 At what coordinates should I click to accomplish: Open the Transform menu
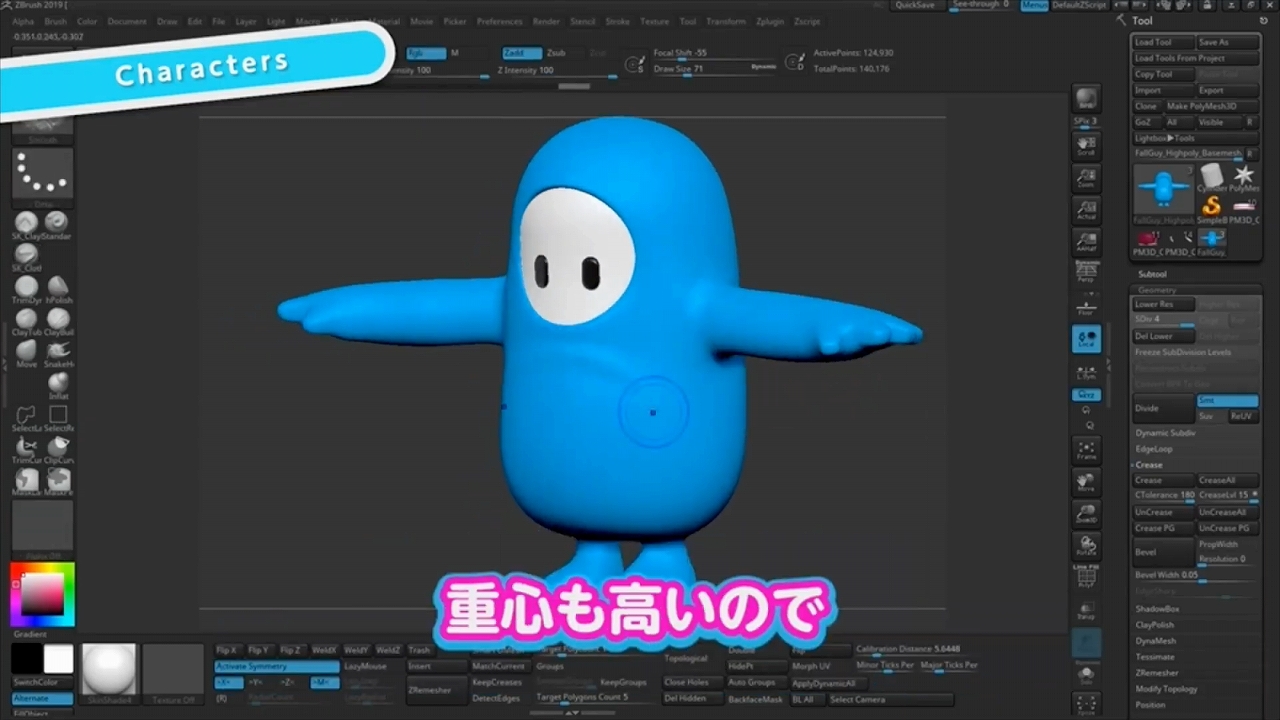click(725, 21)
